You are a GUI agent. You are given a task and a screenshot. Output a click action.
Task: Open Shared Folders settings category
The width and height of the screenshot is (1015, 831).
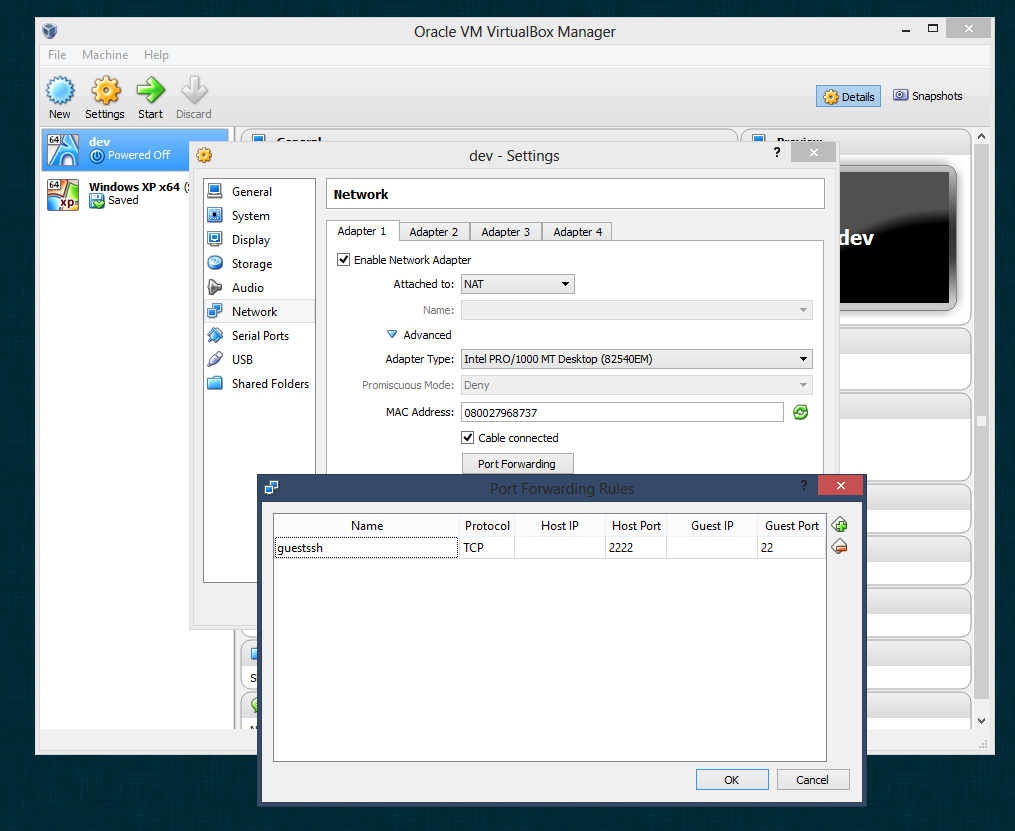(x=260, y=383)
